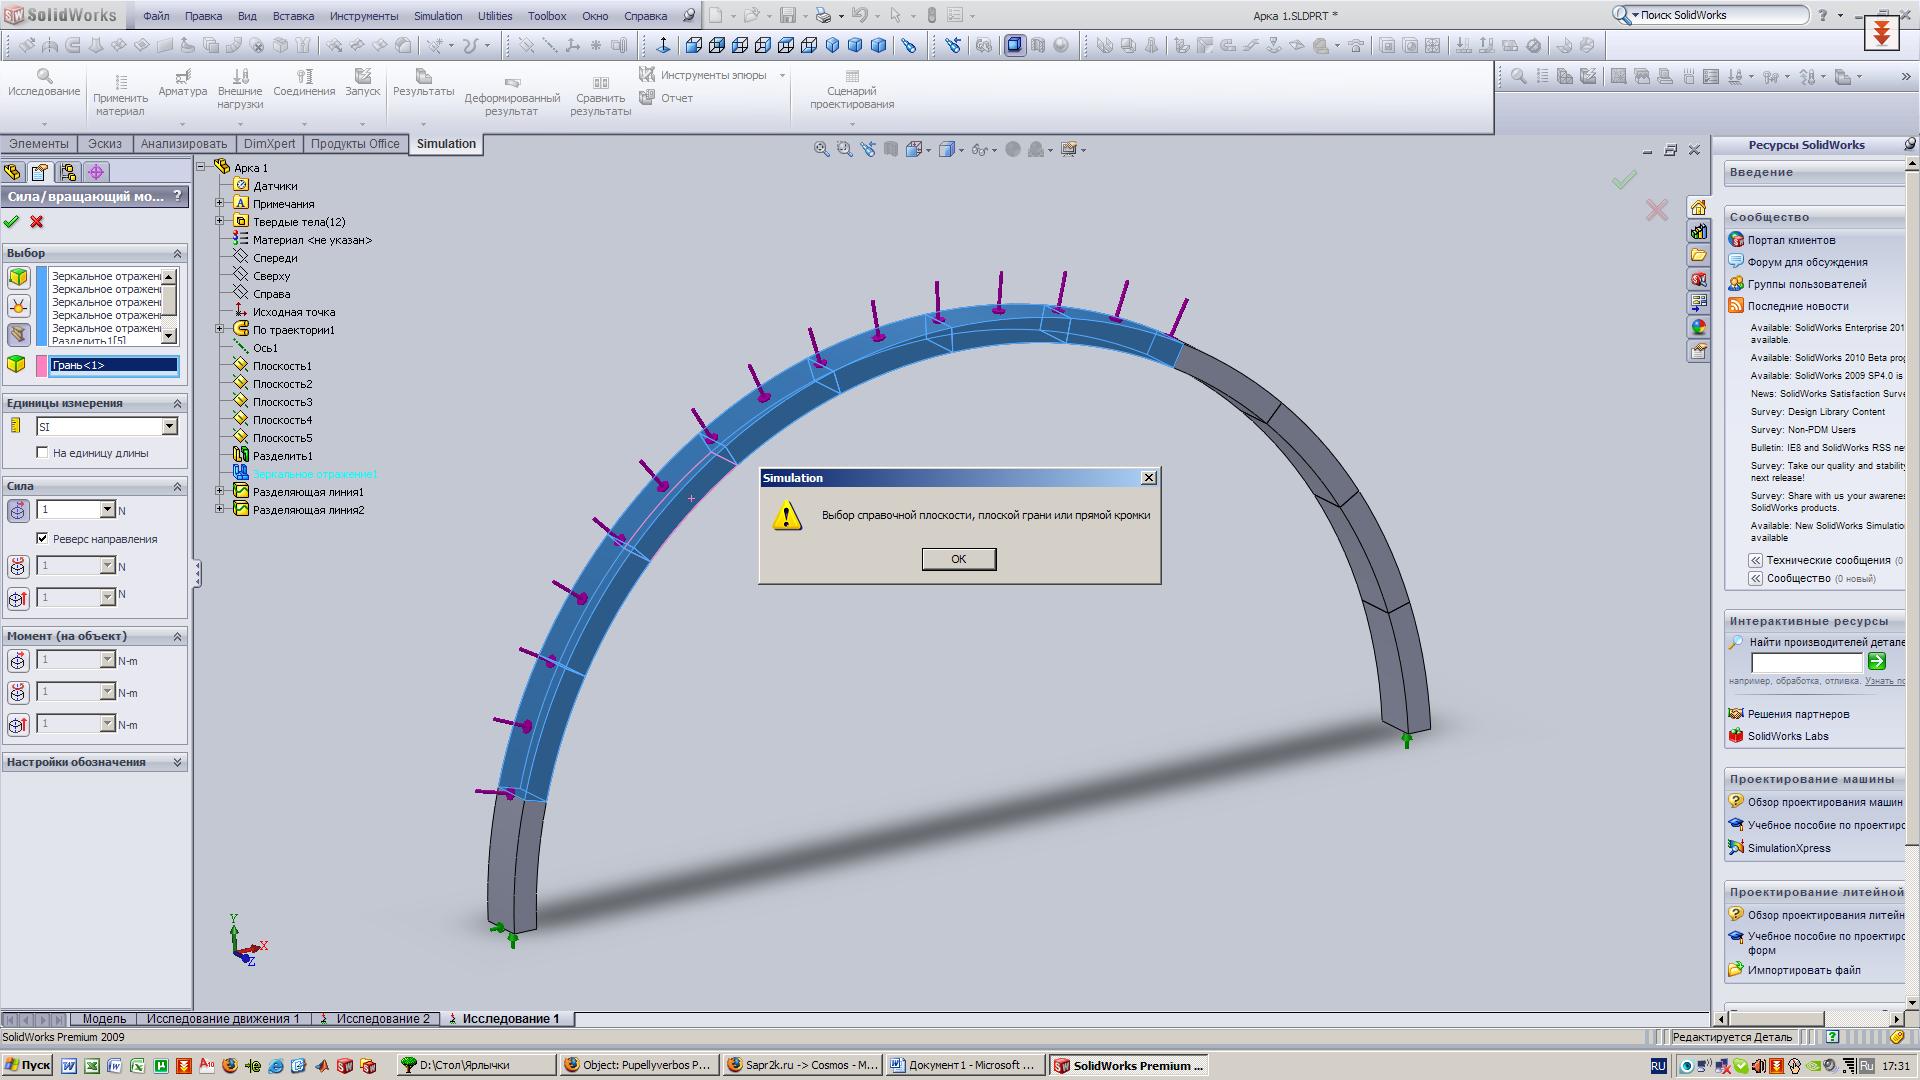1920x1080 pixels.
Task: Open the Файл menu
Action: point(156,16)
